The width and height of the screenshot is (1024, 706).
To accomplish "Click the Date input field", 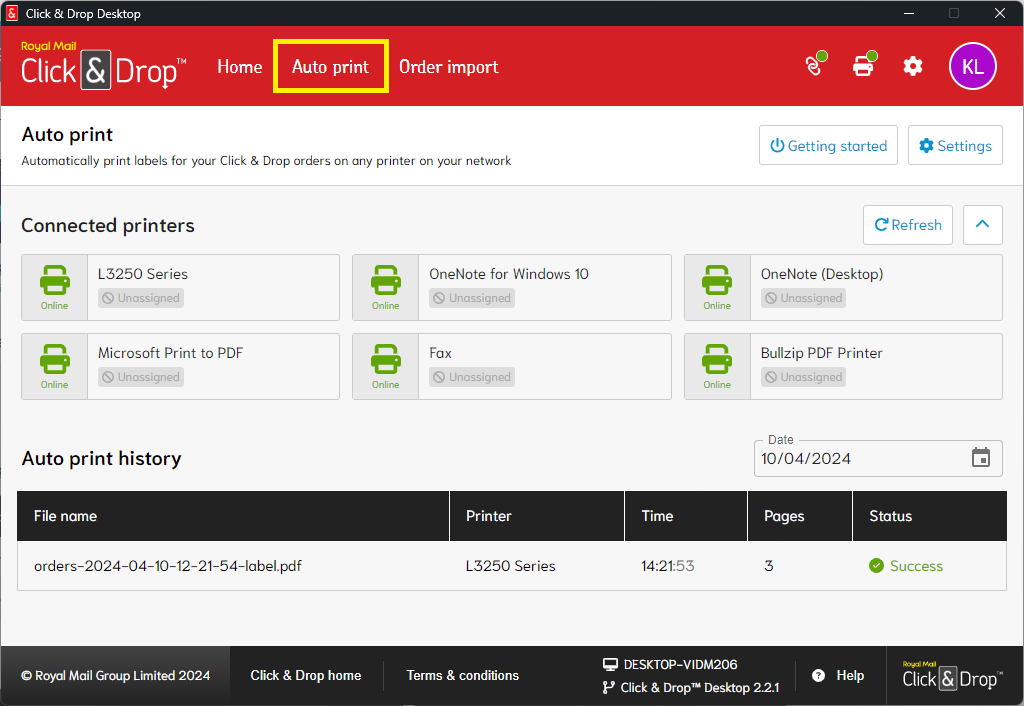I will [878, 458].
